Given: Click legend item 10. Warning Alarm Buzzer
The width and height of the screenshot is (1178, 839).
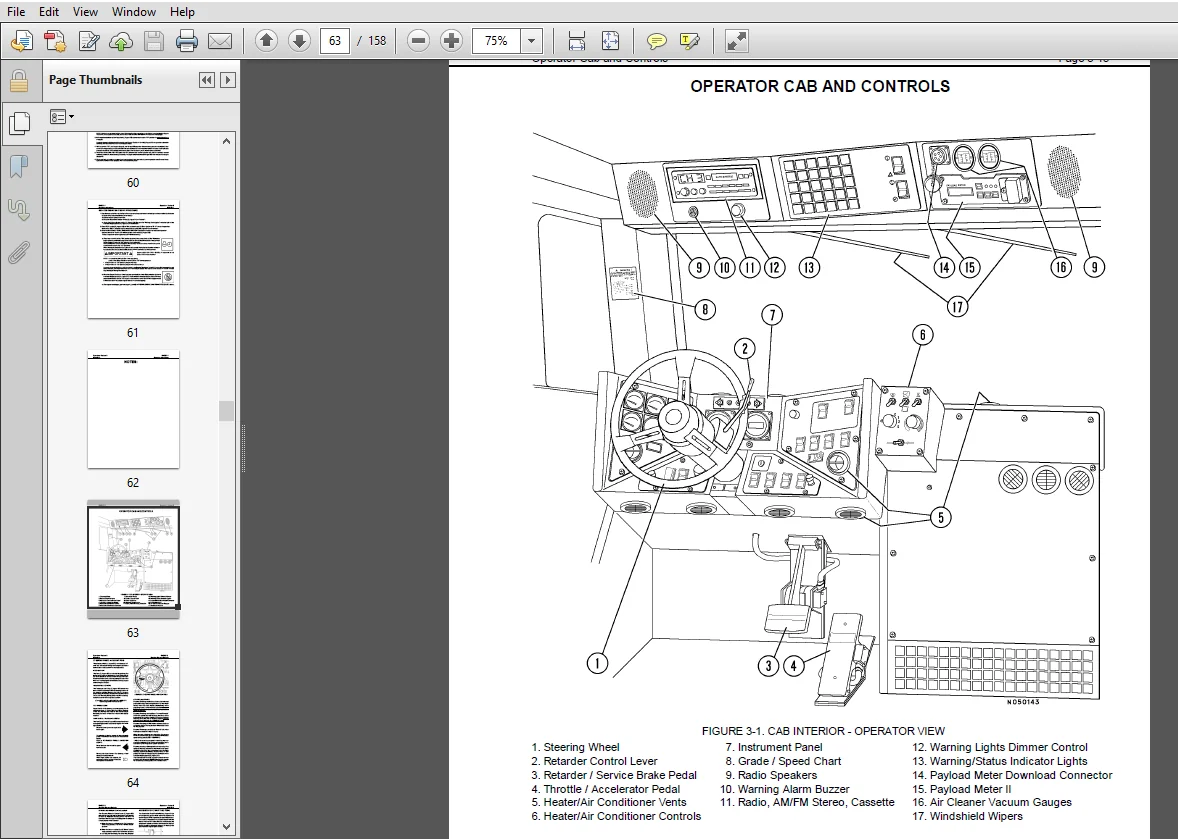Looking at the screenshot, I should pyautogui.click(x=784, y=789).
